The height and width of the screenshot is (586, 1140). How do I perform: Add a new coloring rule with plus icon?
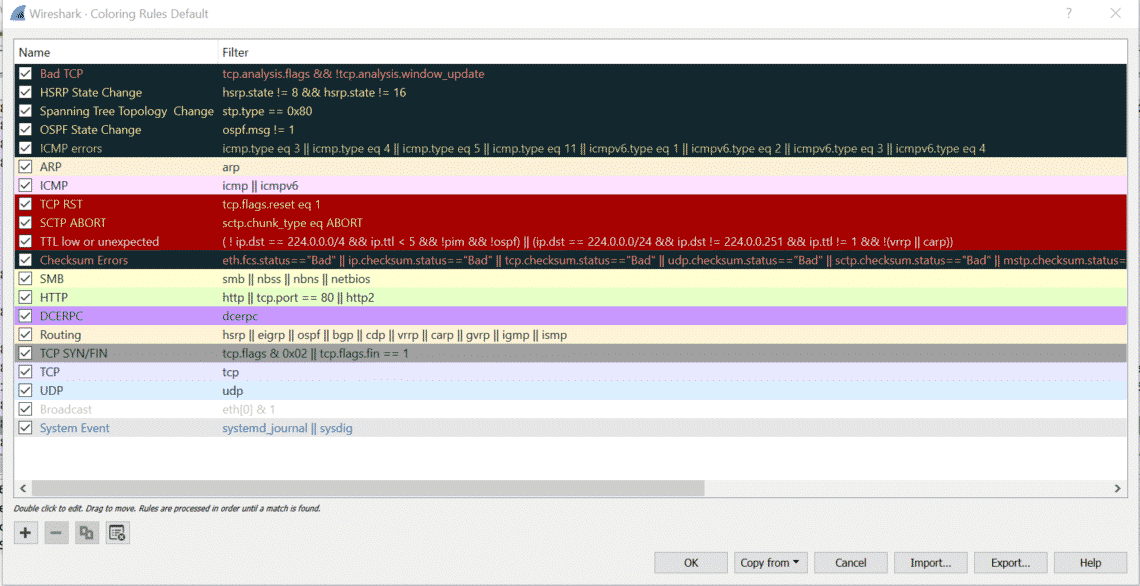[25, 533]
